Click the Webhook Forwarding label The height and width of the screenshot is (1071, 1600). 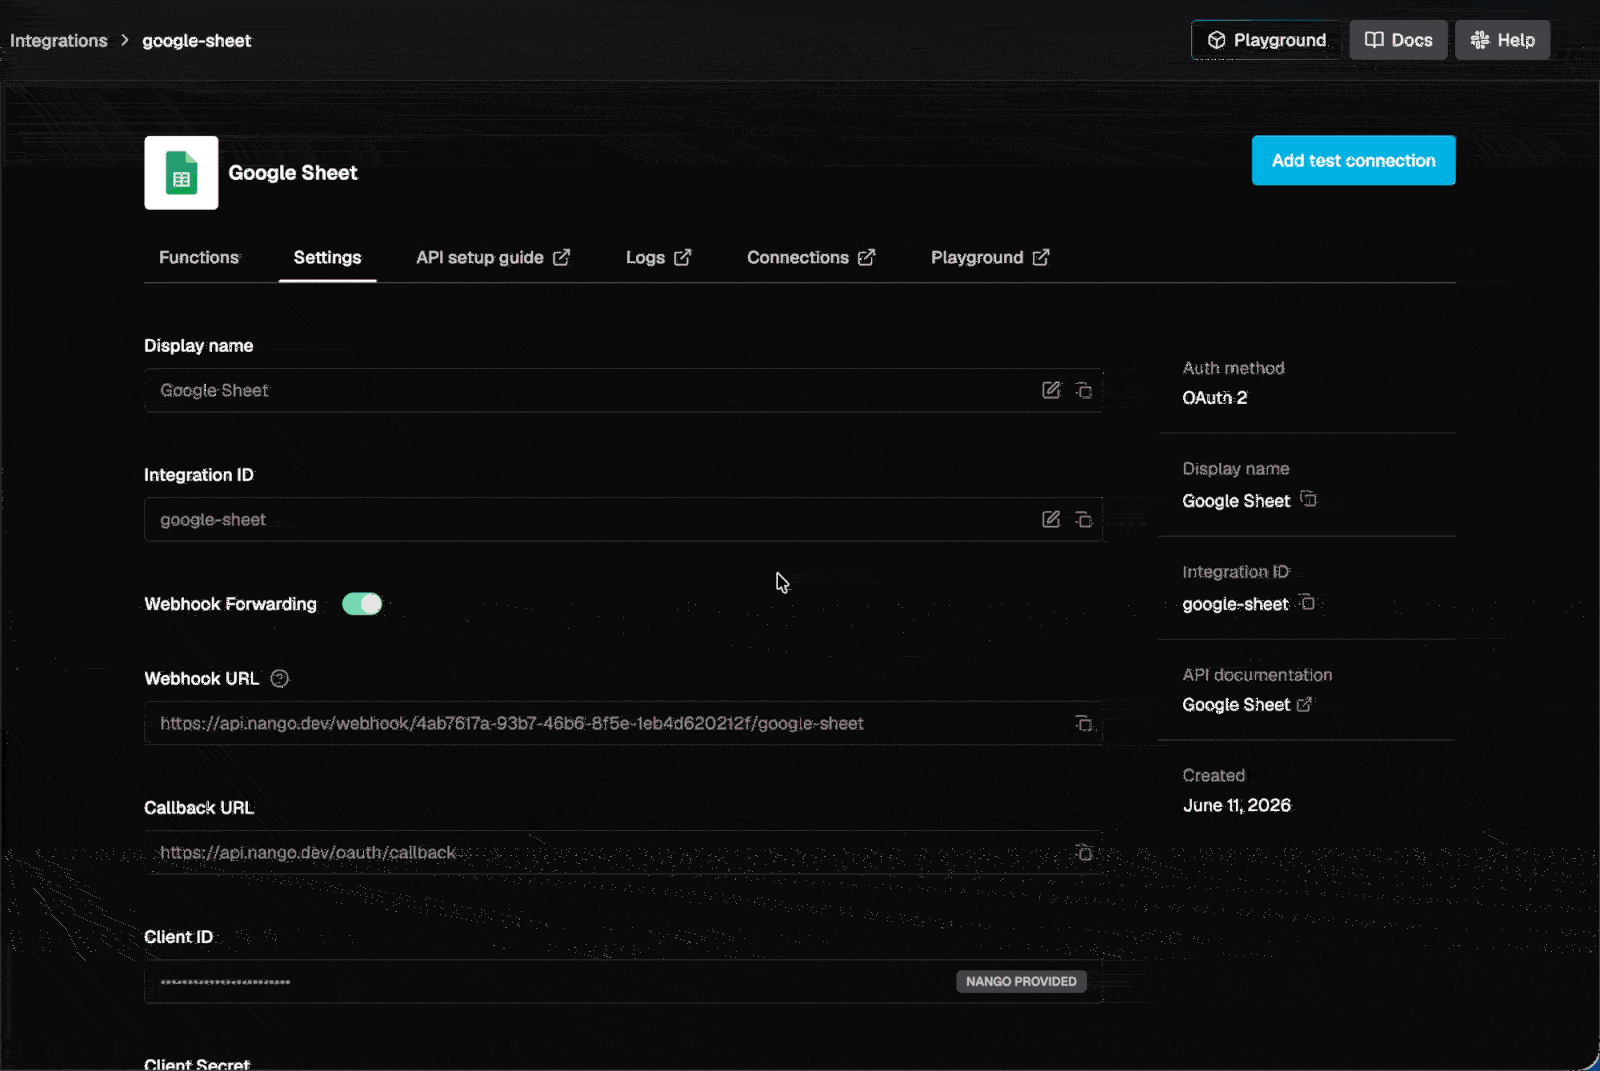click(x=230, y=604)
